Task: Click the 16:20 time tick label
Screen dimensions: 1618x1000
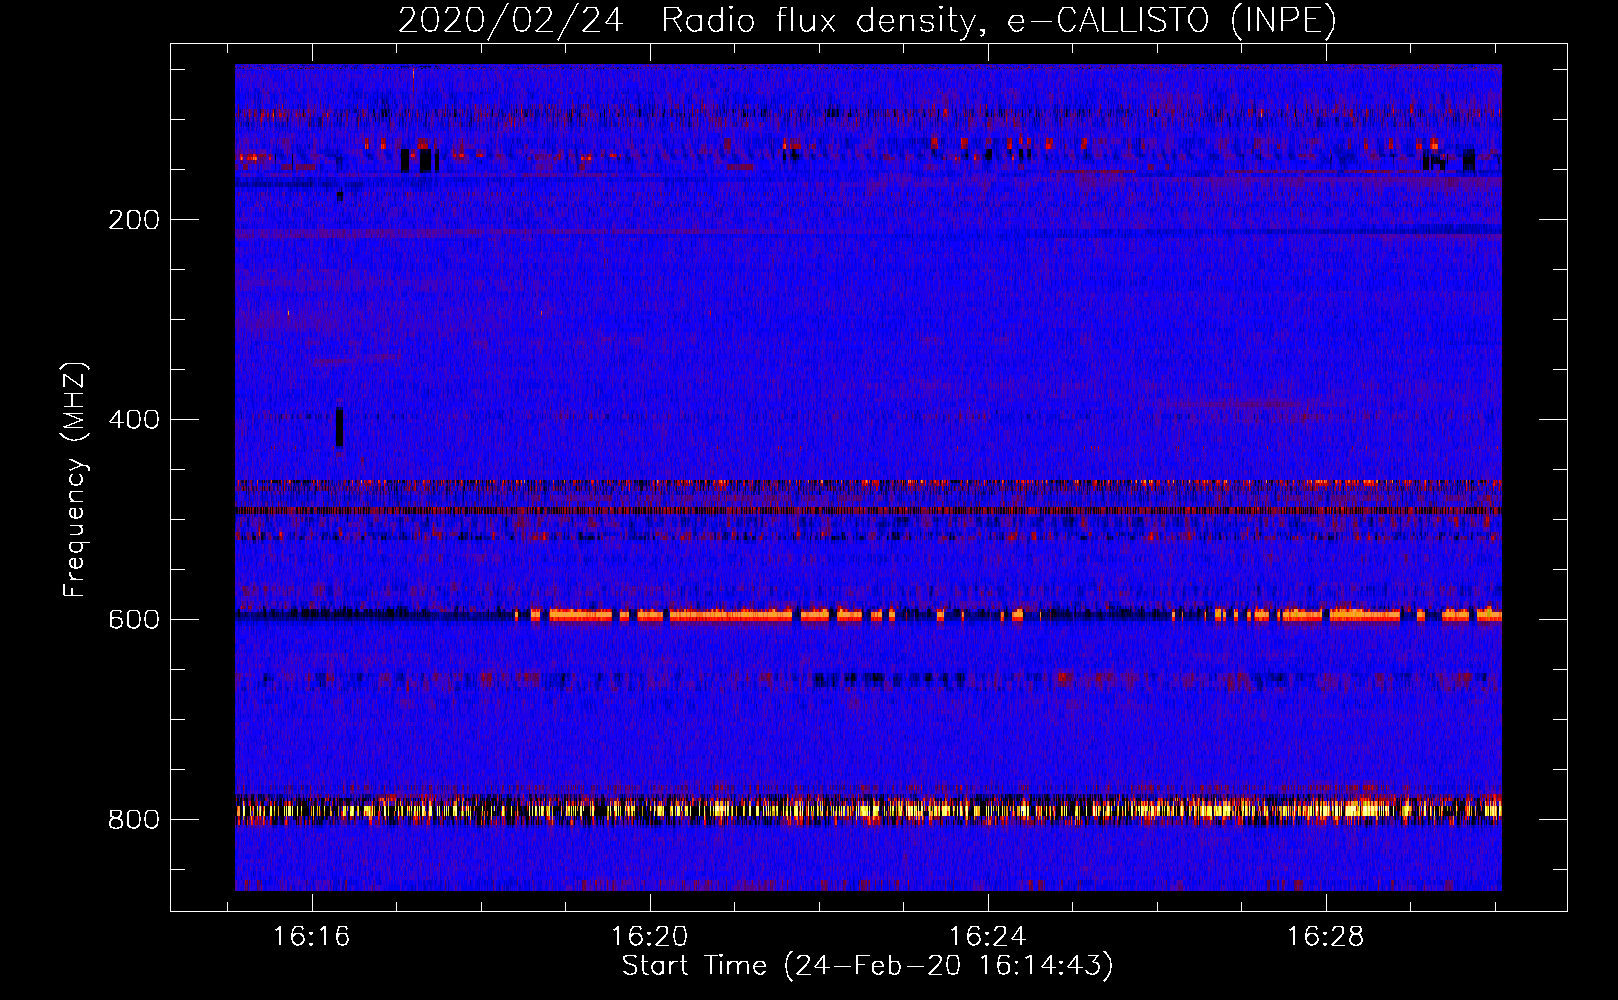Action: 650,937
